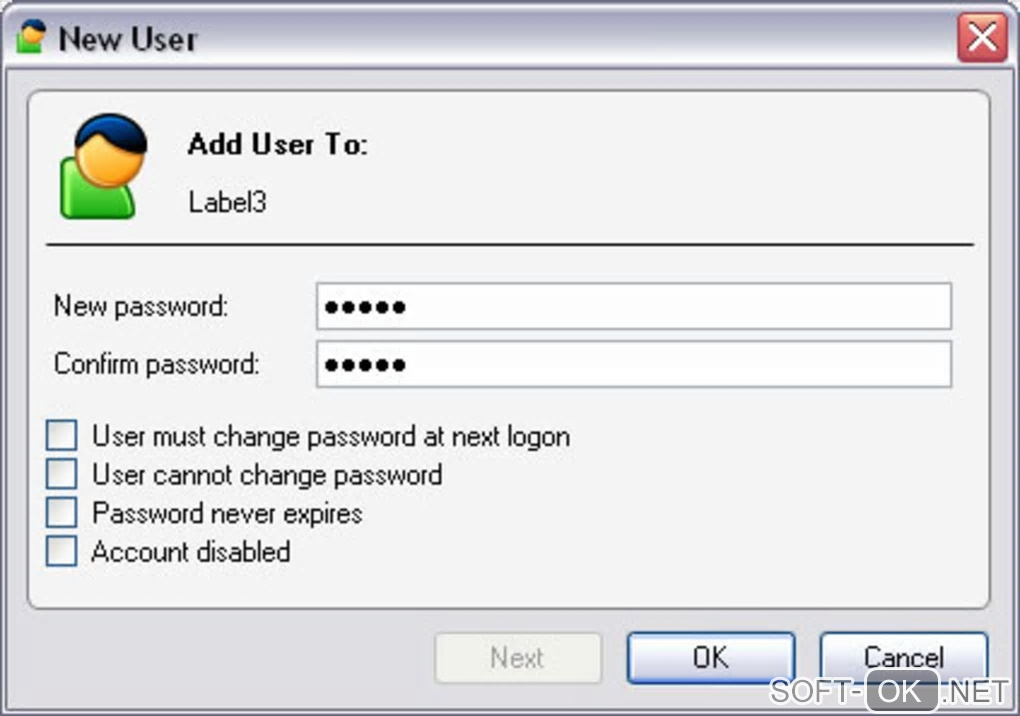Viewport: 1020px width, 716px height.
Task: Click the 'New User' title bar text
Action: [127, 39]
